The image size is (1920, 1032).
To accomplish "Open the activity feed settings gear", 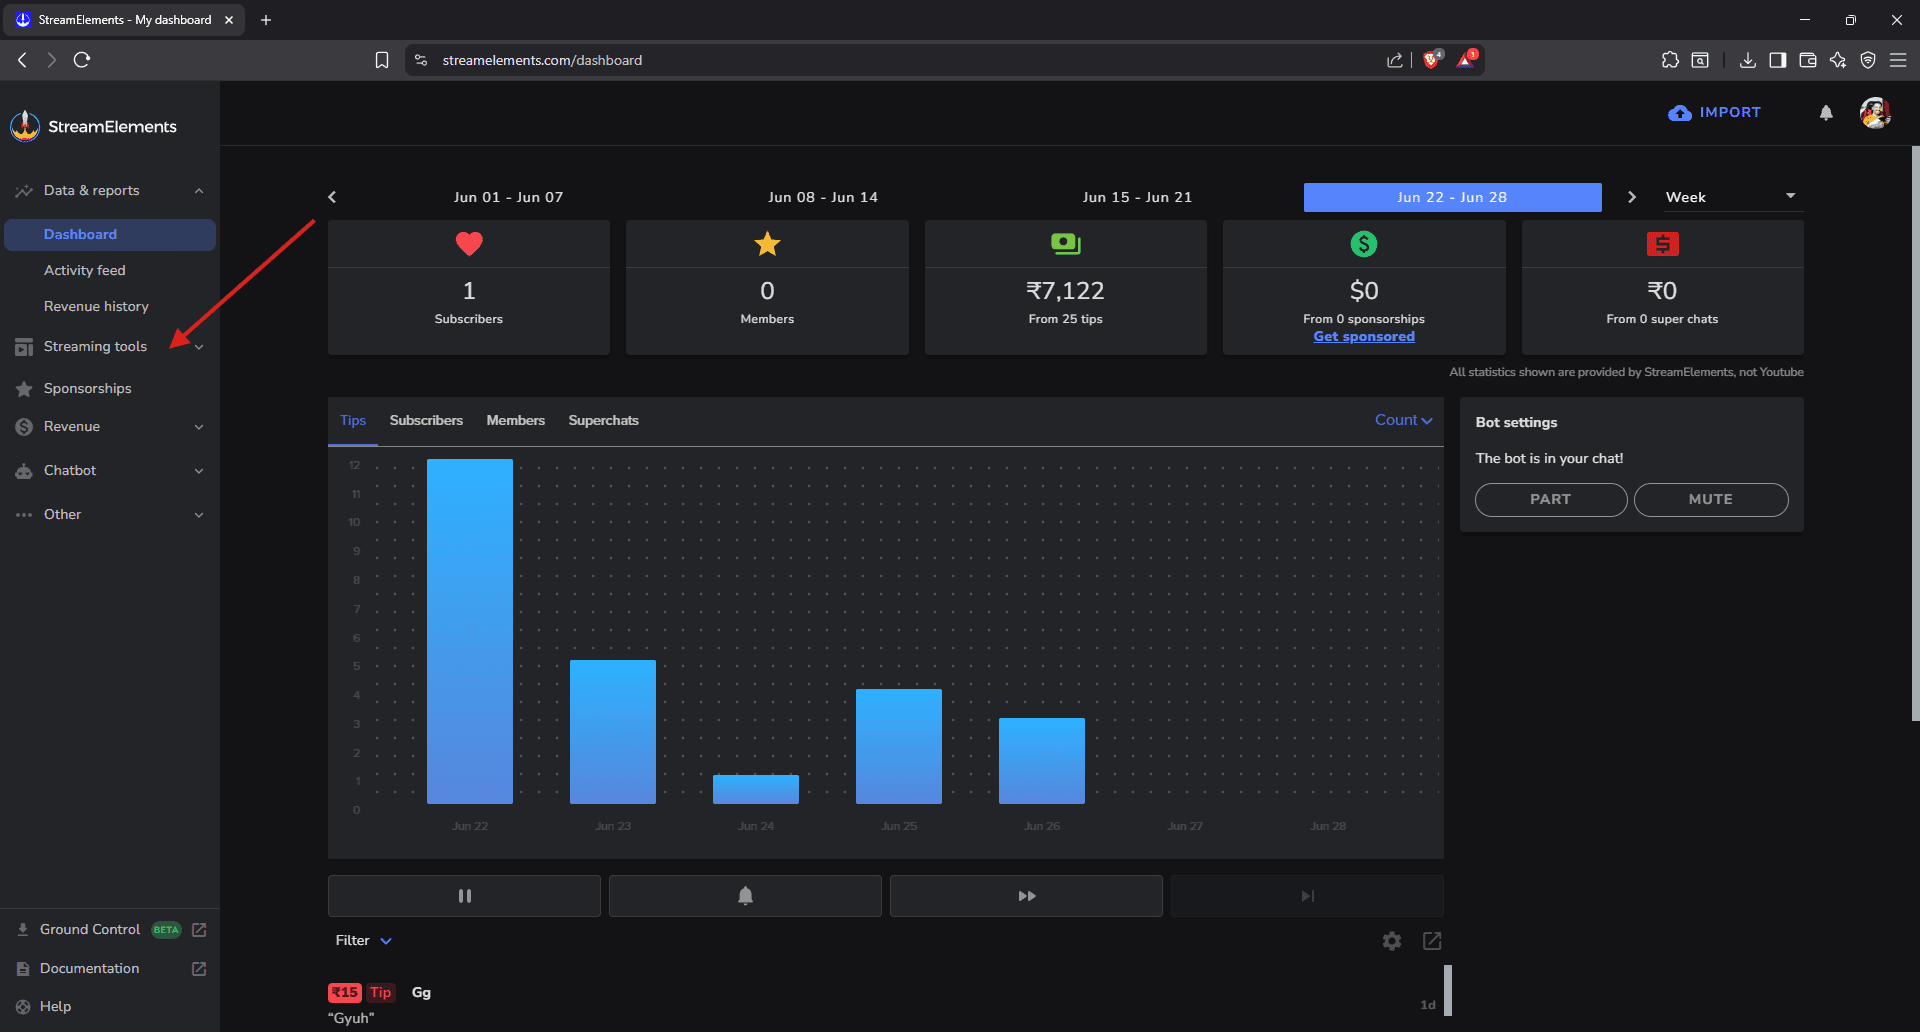I will (1391, 941).
